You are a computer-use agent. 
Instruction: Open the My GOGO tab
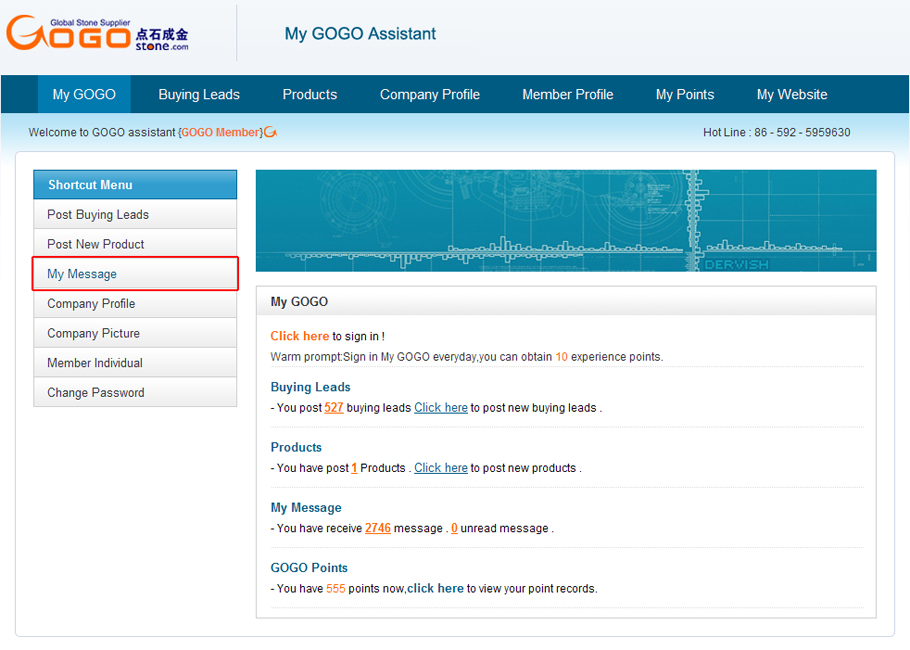(x=84, y=95)
